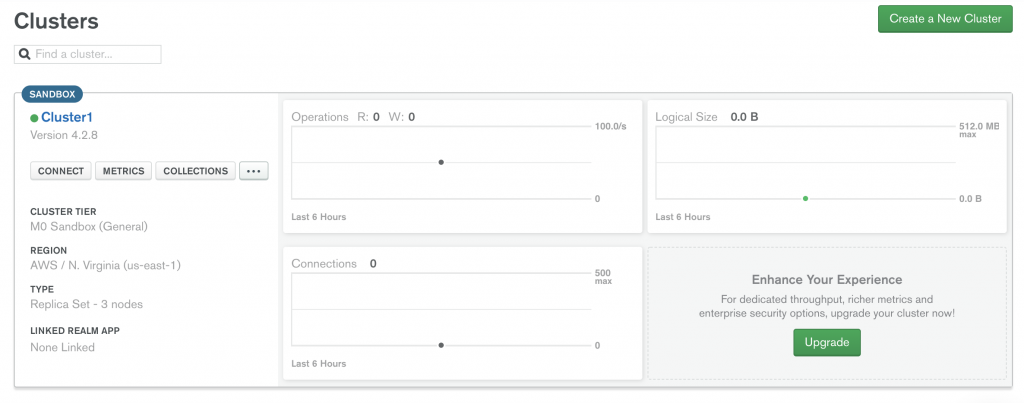Click the Logical Size chart panel
Viewport: 1024px width, 403px height.
827,167
